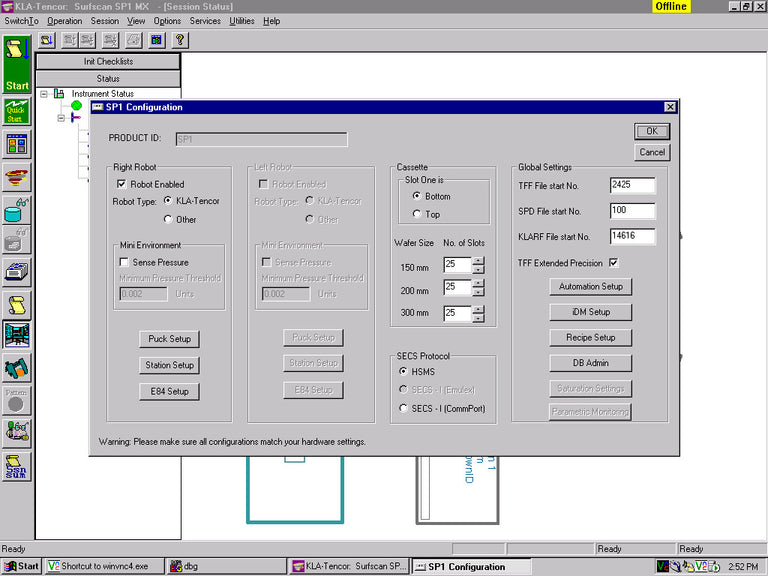Click the colorful machine diagnostics sidebar icon
The width and height of the screenshot is (768, 576).
pos(17,433)
